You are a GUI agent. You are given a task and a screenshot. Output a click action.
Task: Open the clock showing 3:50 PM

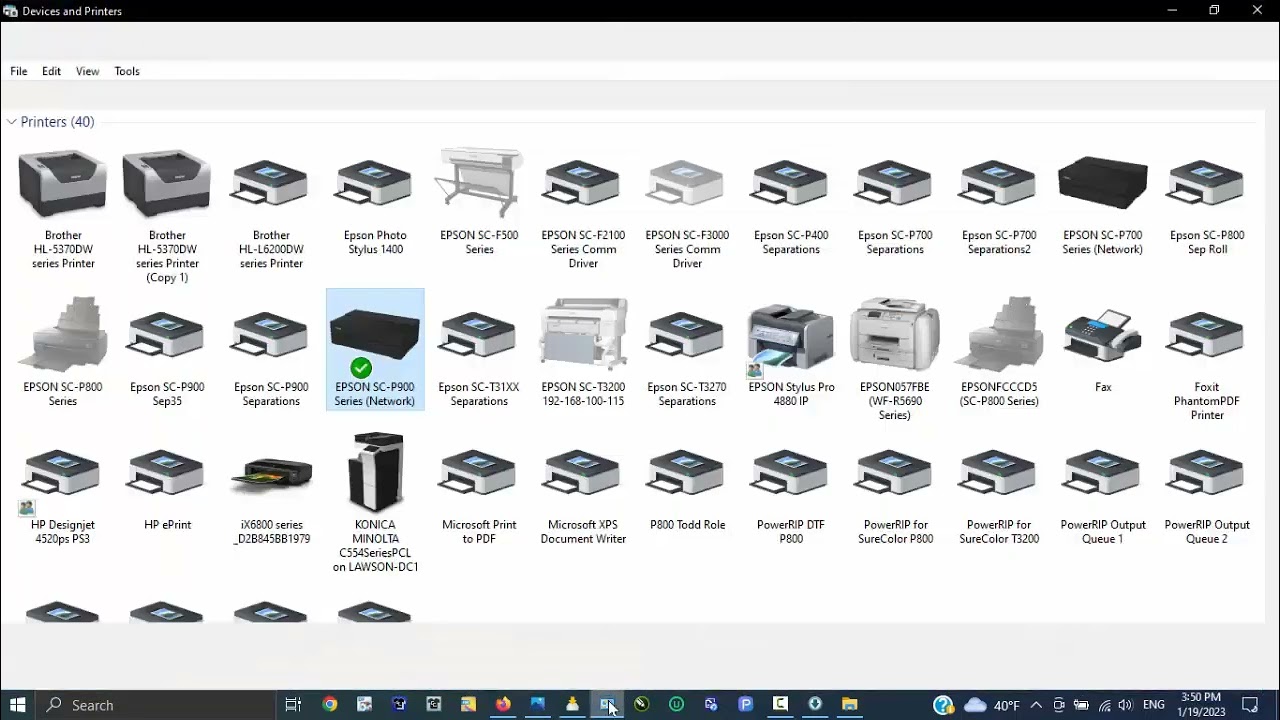pyautogui.click(x=1200, y=705)
